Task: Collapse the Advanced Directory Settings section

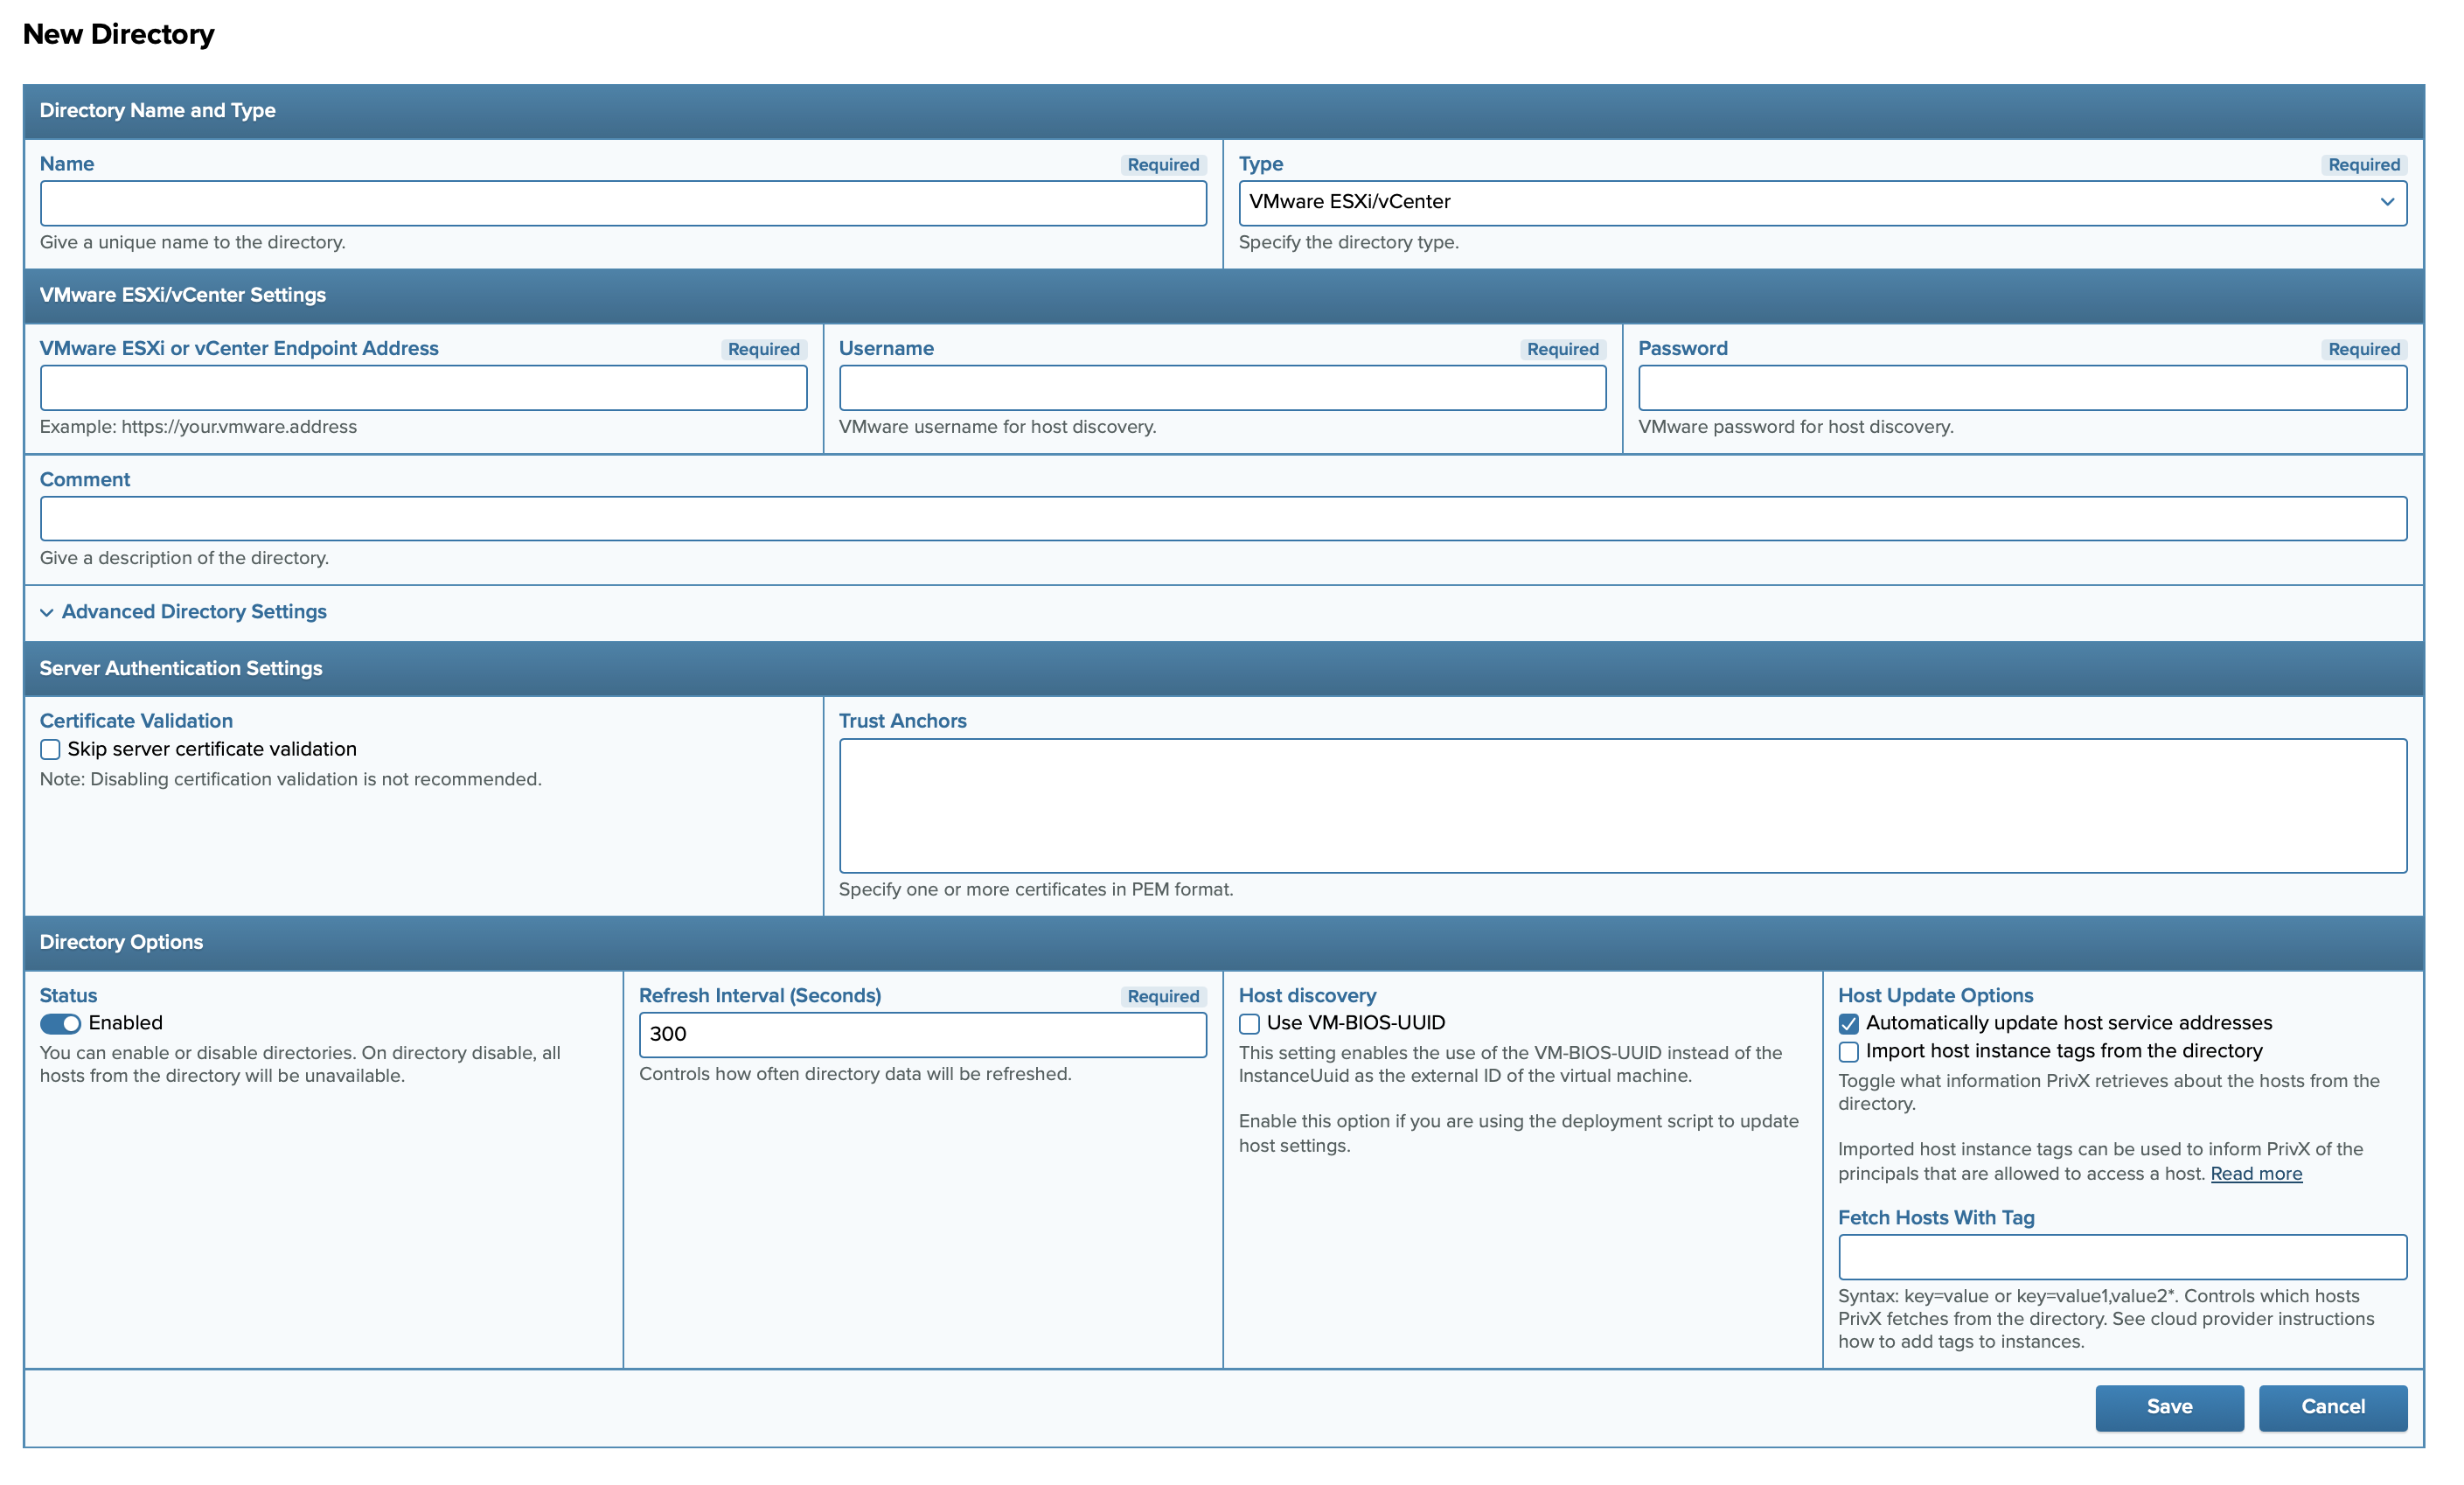Action: 194,612
